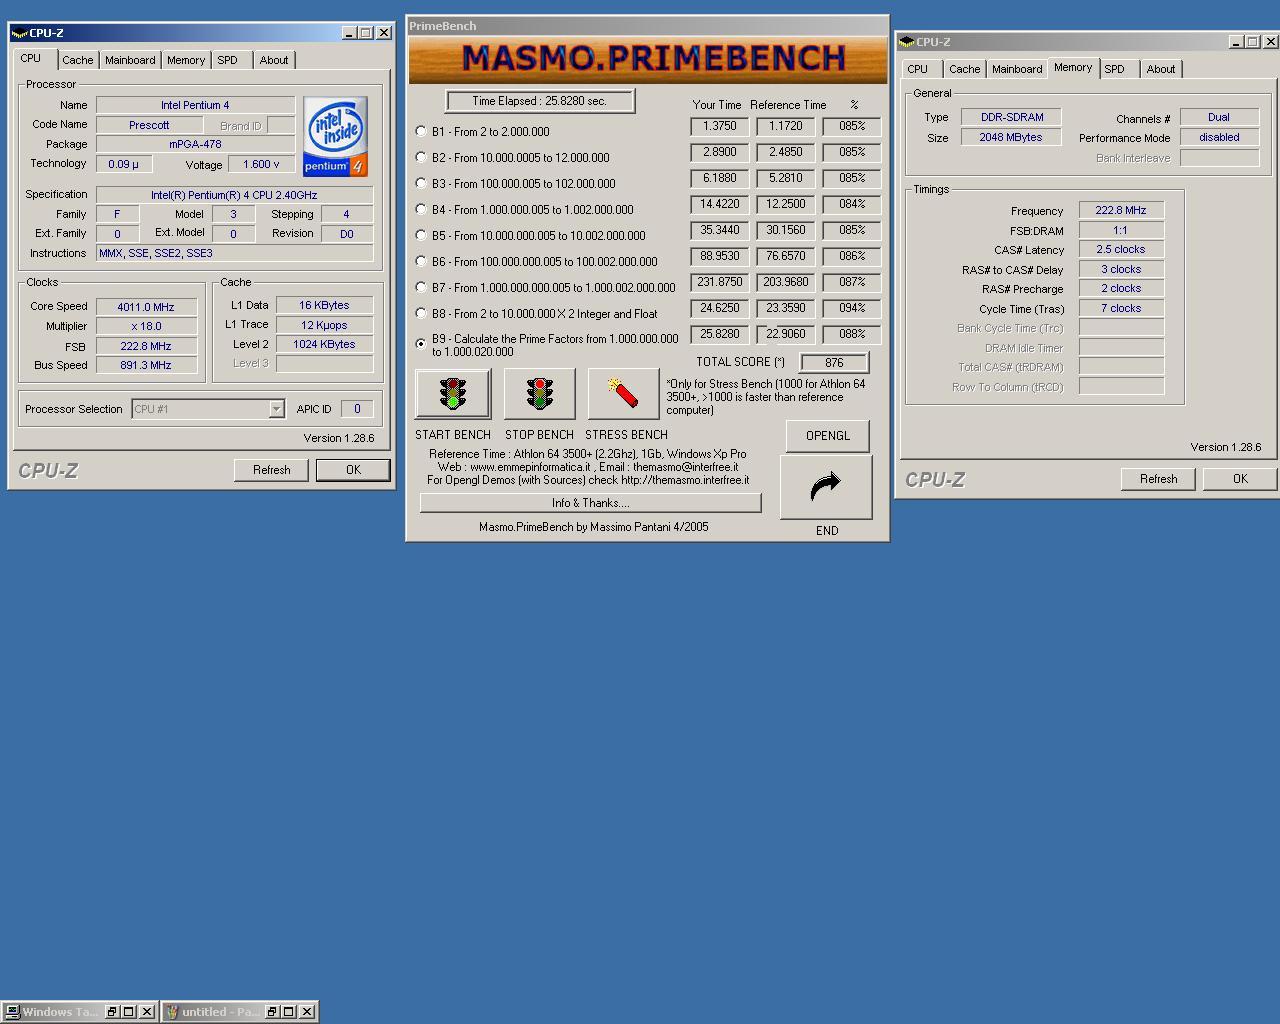Click the dynamite STRESS BENCH icon
This screenshot has width=1280, height=1024.
(624, 394)
